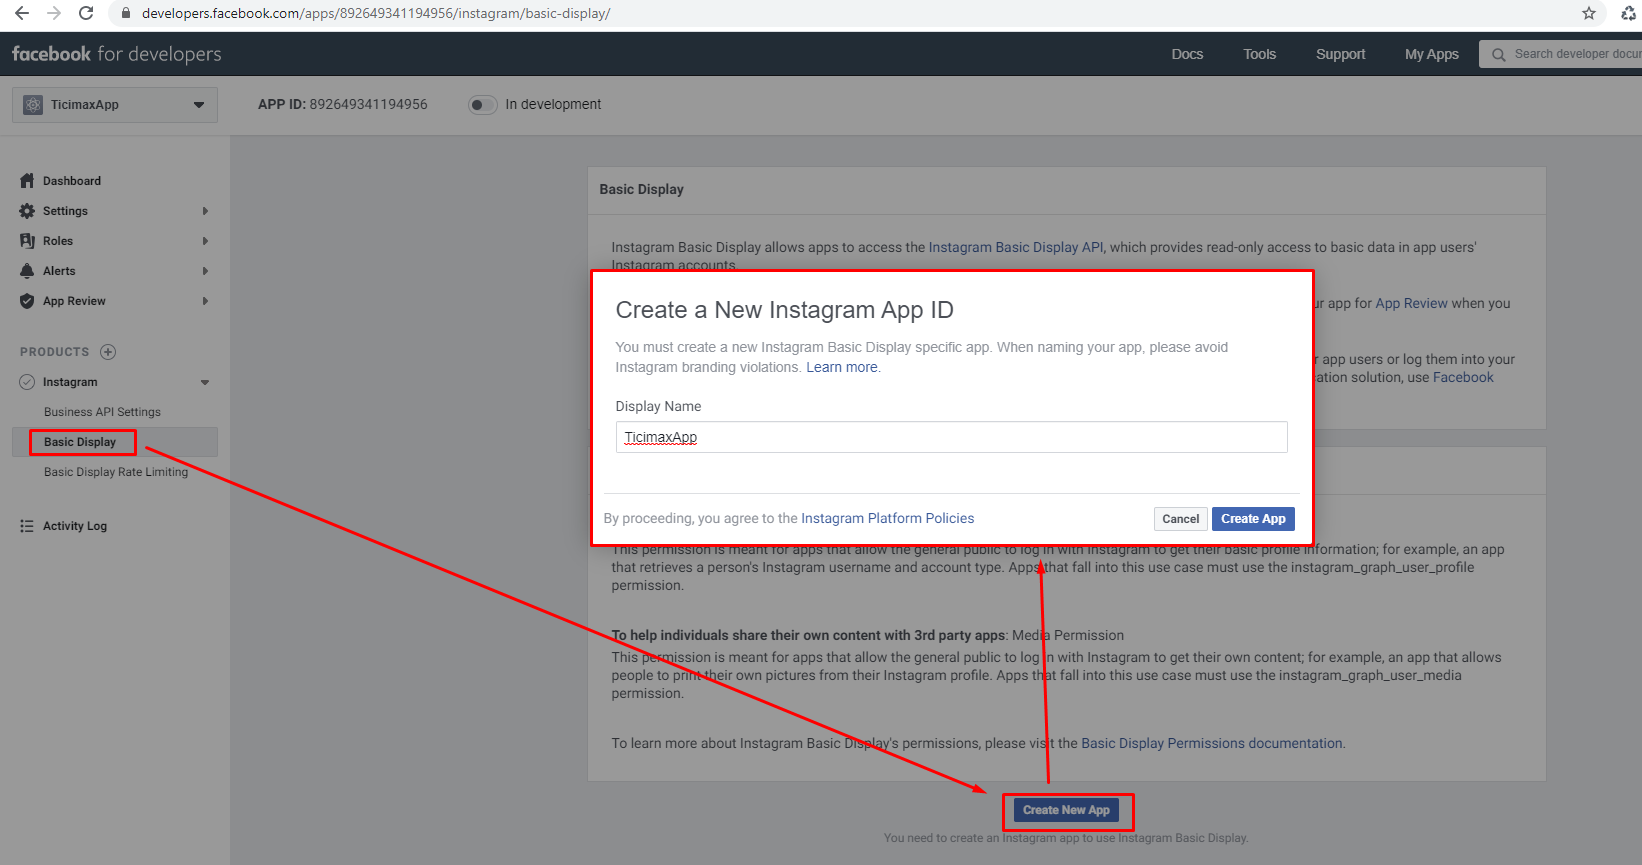Expand the Roles submenu arrow
Viewport: 1642px width, 865px height.
click(205, 241)
